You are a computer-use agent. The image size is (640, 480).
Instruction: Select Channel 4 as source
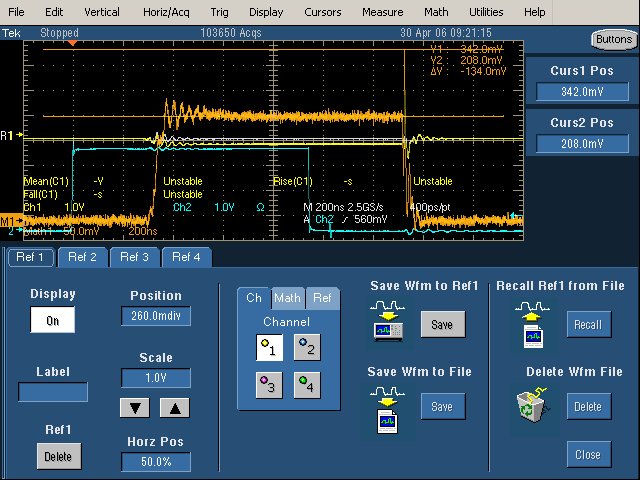click(308, 386)
